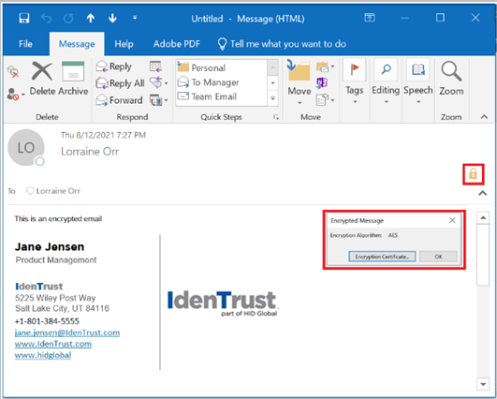Screen dimensions: 497x399
Task: Click sender name Lorraine Orr heading
Action: [x=90, y=152]
